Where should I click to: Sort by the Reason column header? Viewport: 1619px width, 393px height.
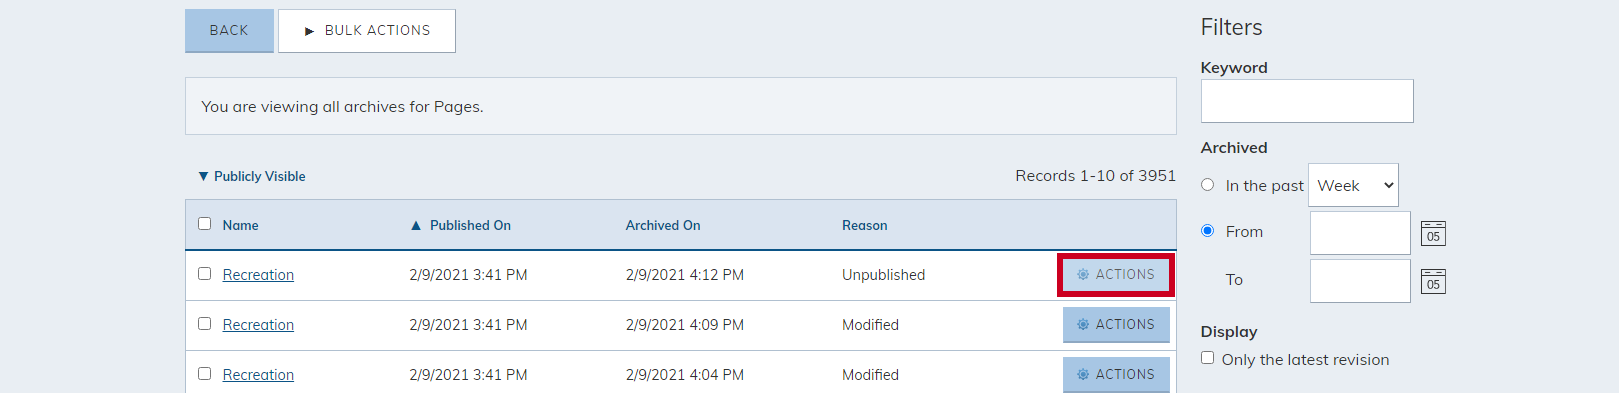pyautogui.click(x=865, y=225)
